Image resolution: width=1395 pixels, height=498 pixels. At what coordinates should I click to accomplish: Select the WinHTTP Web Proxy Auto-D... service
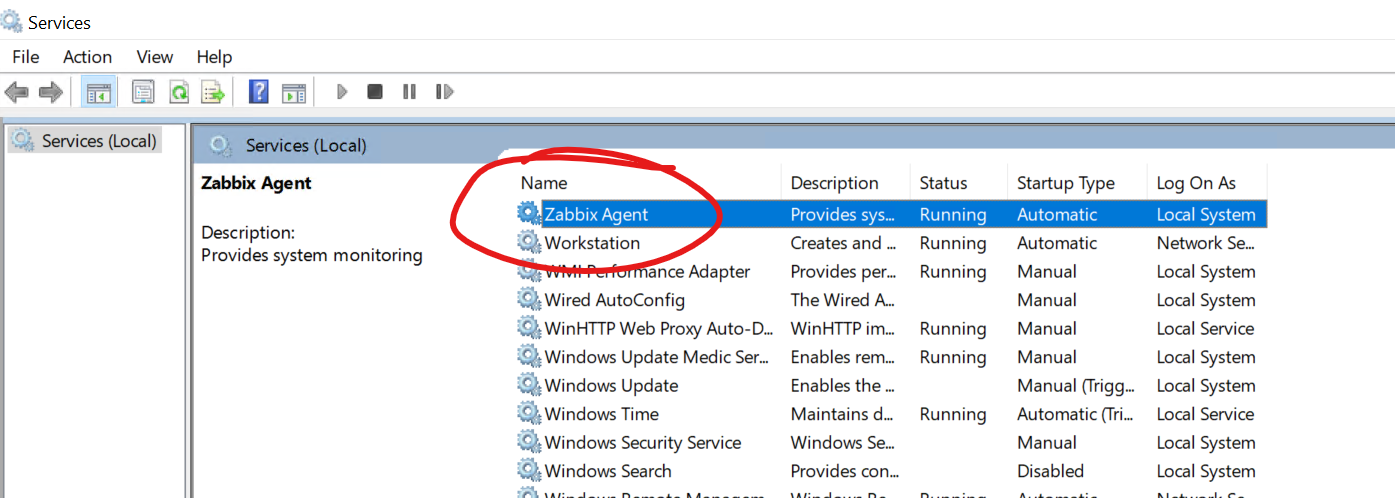[660, 328]
